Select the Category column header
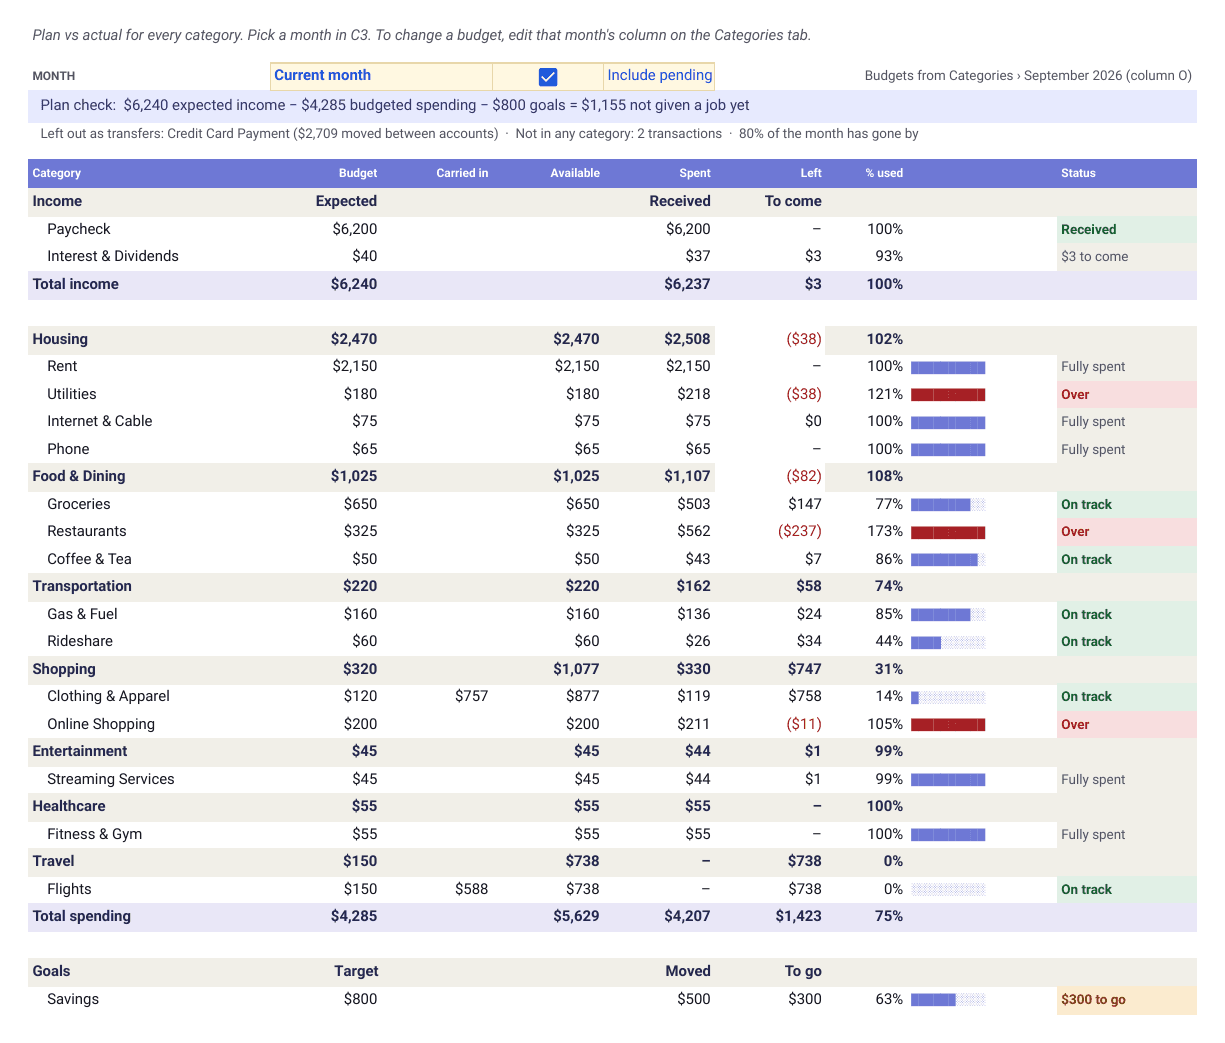Viewport: 1225px width, 1043px height. coord(57,173)
